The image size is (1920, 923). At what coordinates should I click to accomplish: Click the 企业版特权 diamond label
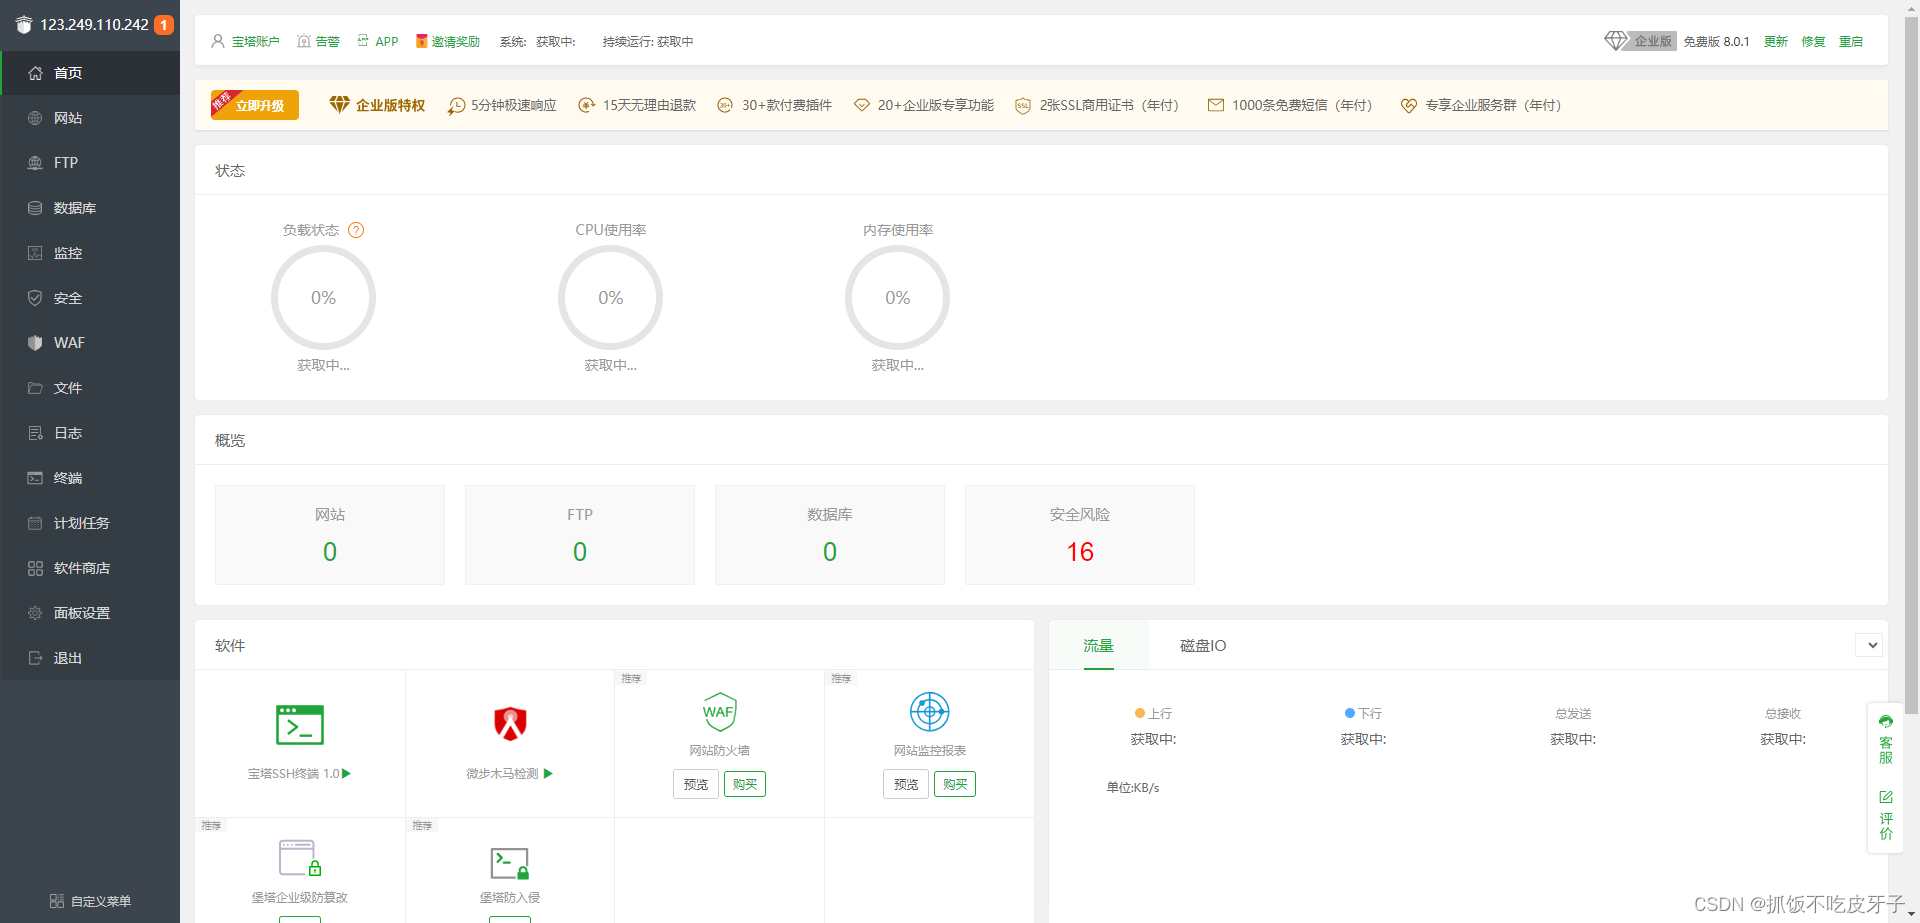tap(377, 105)
